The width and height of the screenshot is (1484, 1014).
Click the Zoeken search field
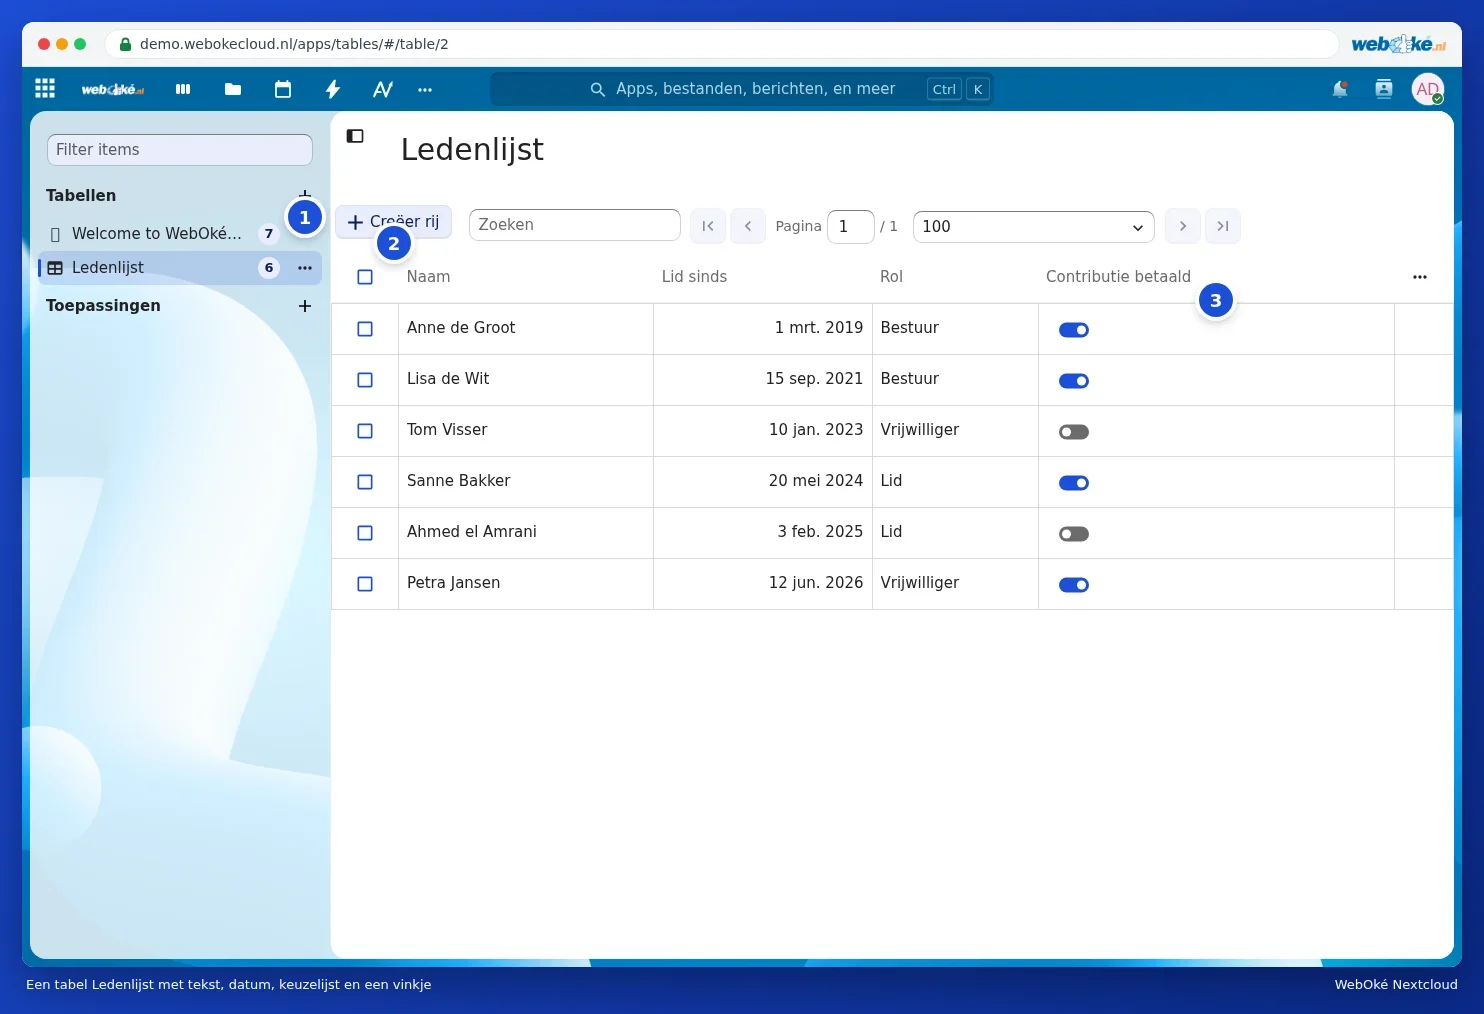[575, 225]
